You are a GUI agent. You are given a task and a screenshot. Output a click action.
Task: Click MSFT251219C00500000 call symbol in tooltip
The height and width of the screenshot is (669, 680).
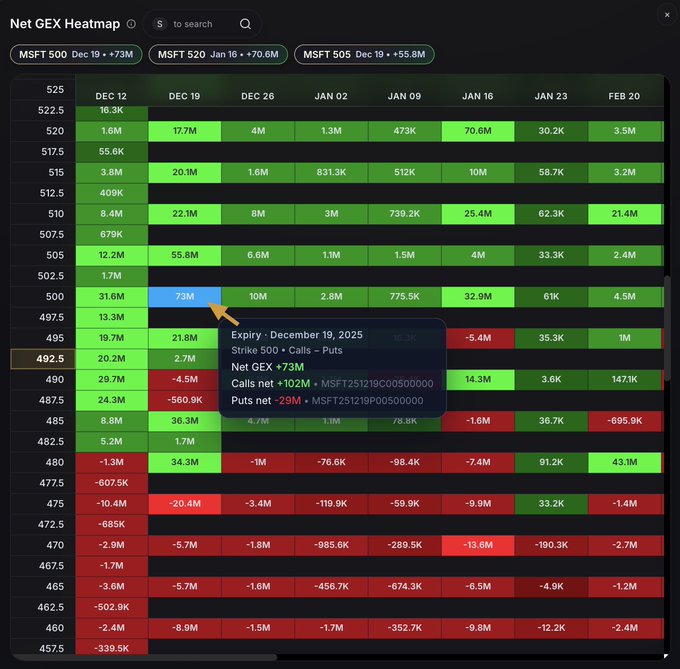(x=377, y=384)
